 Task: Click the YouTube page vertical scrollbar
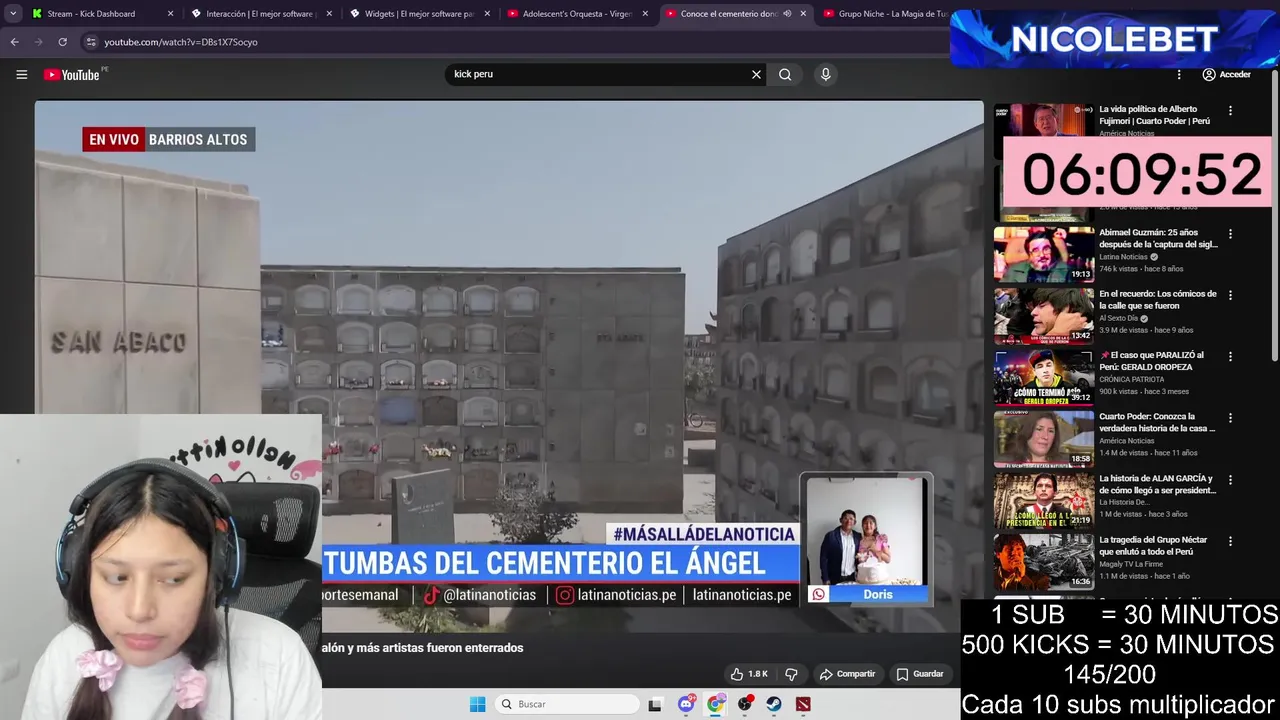1274,215
